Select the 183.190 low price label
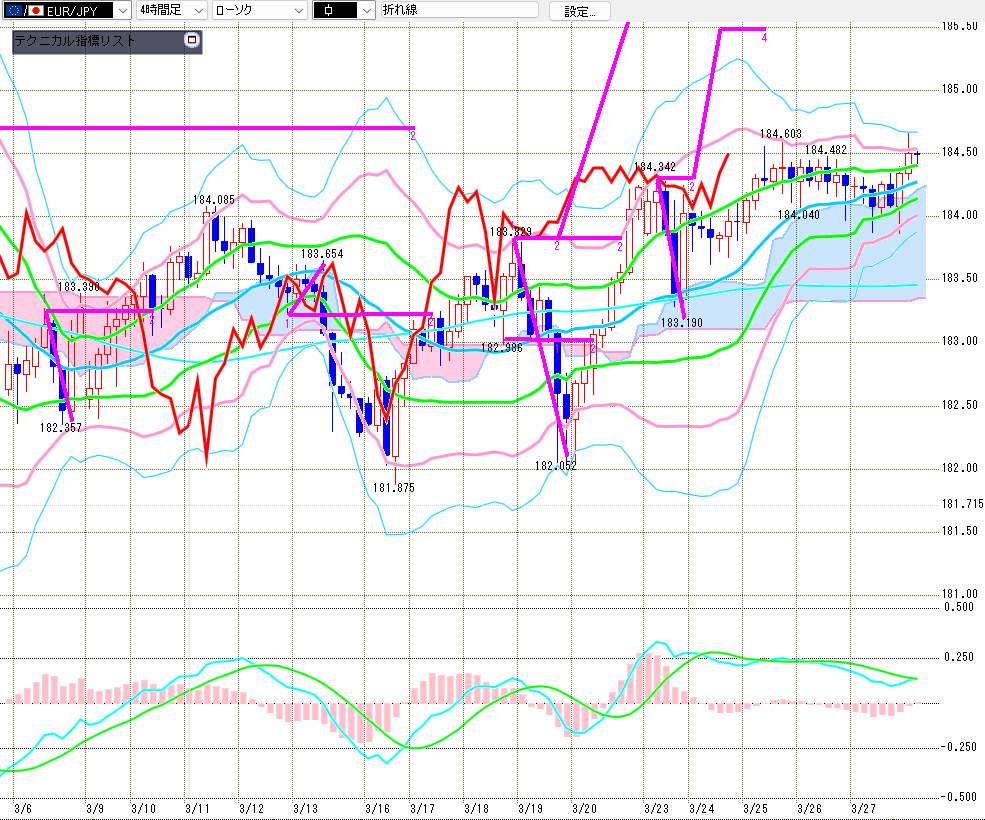Viewport: 985px width, 820px height. coord(683,324)
